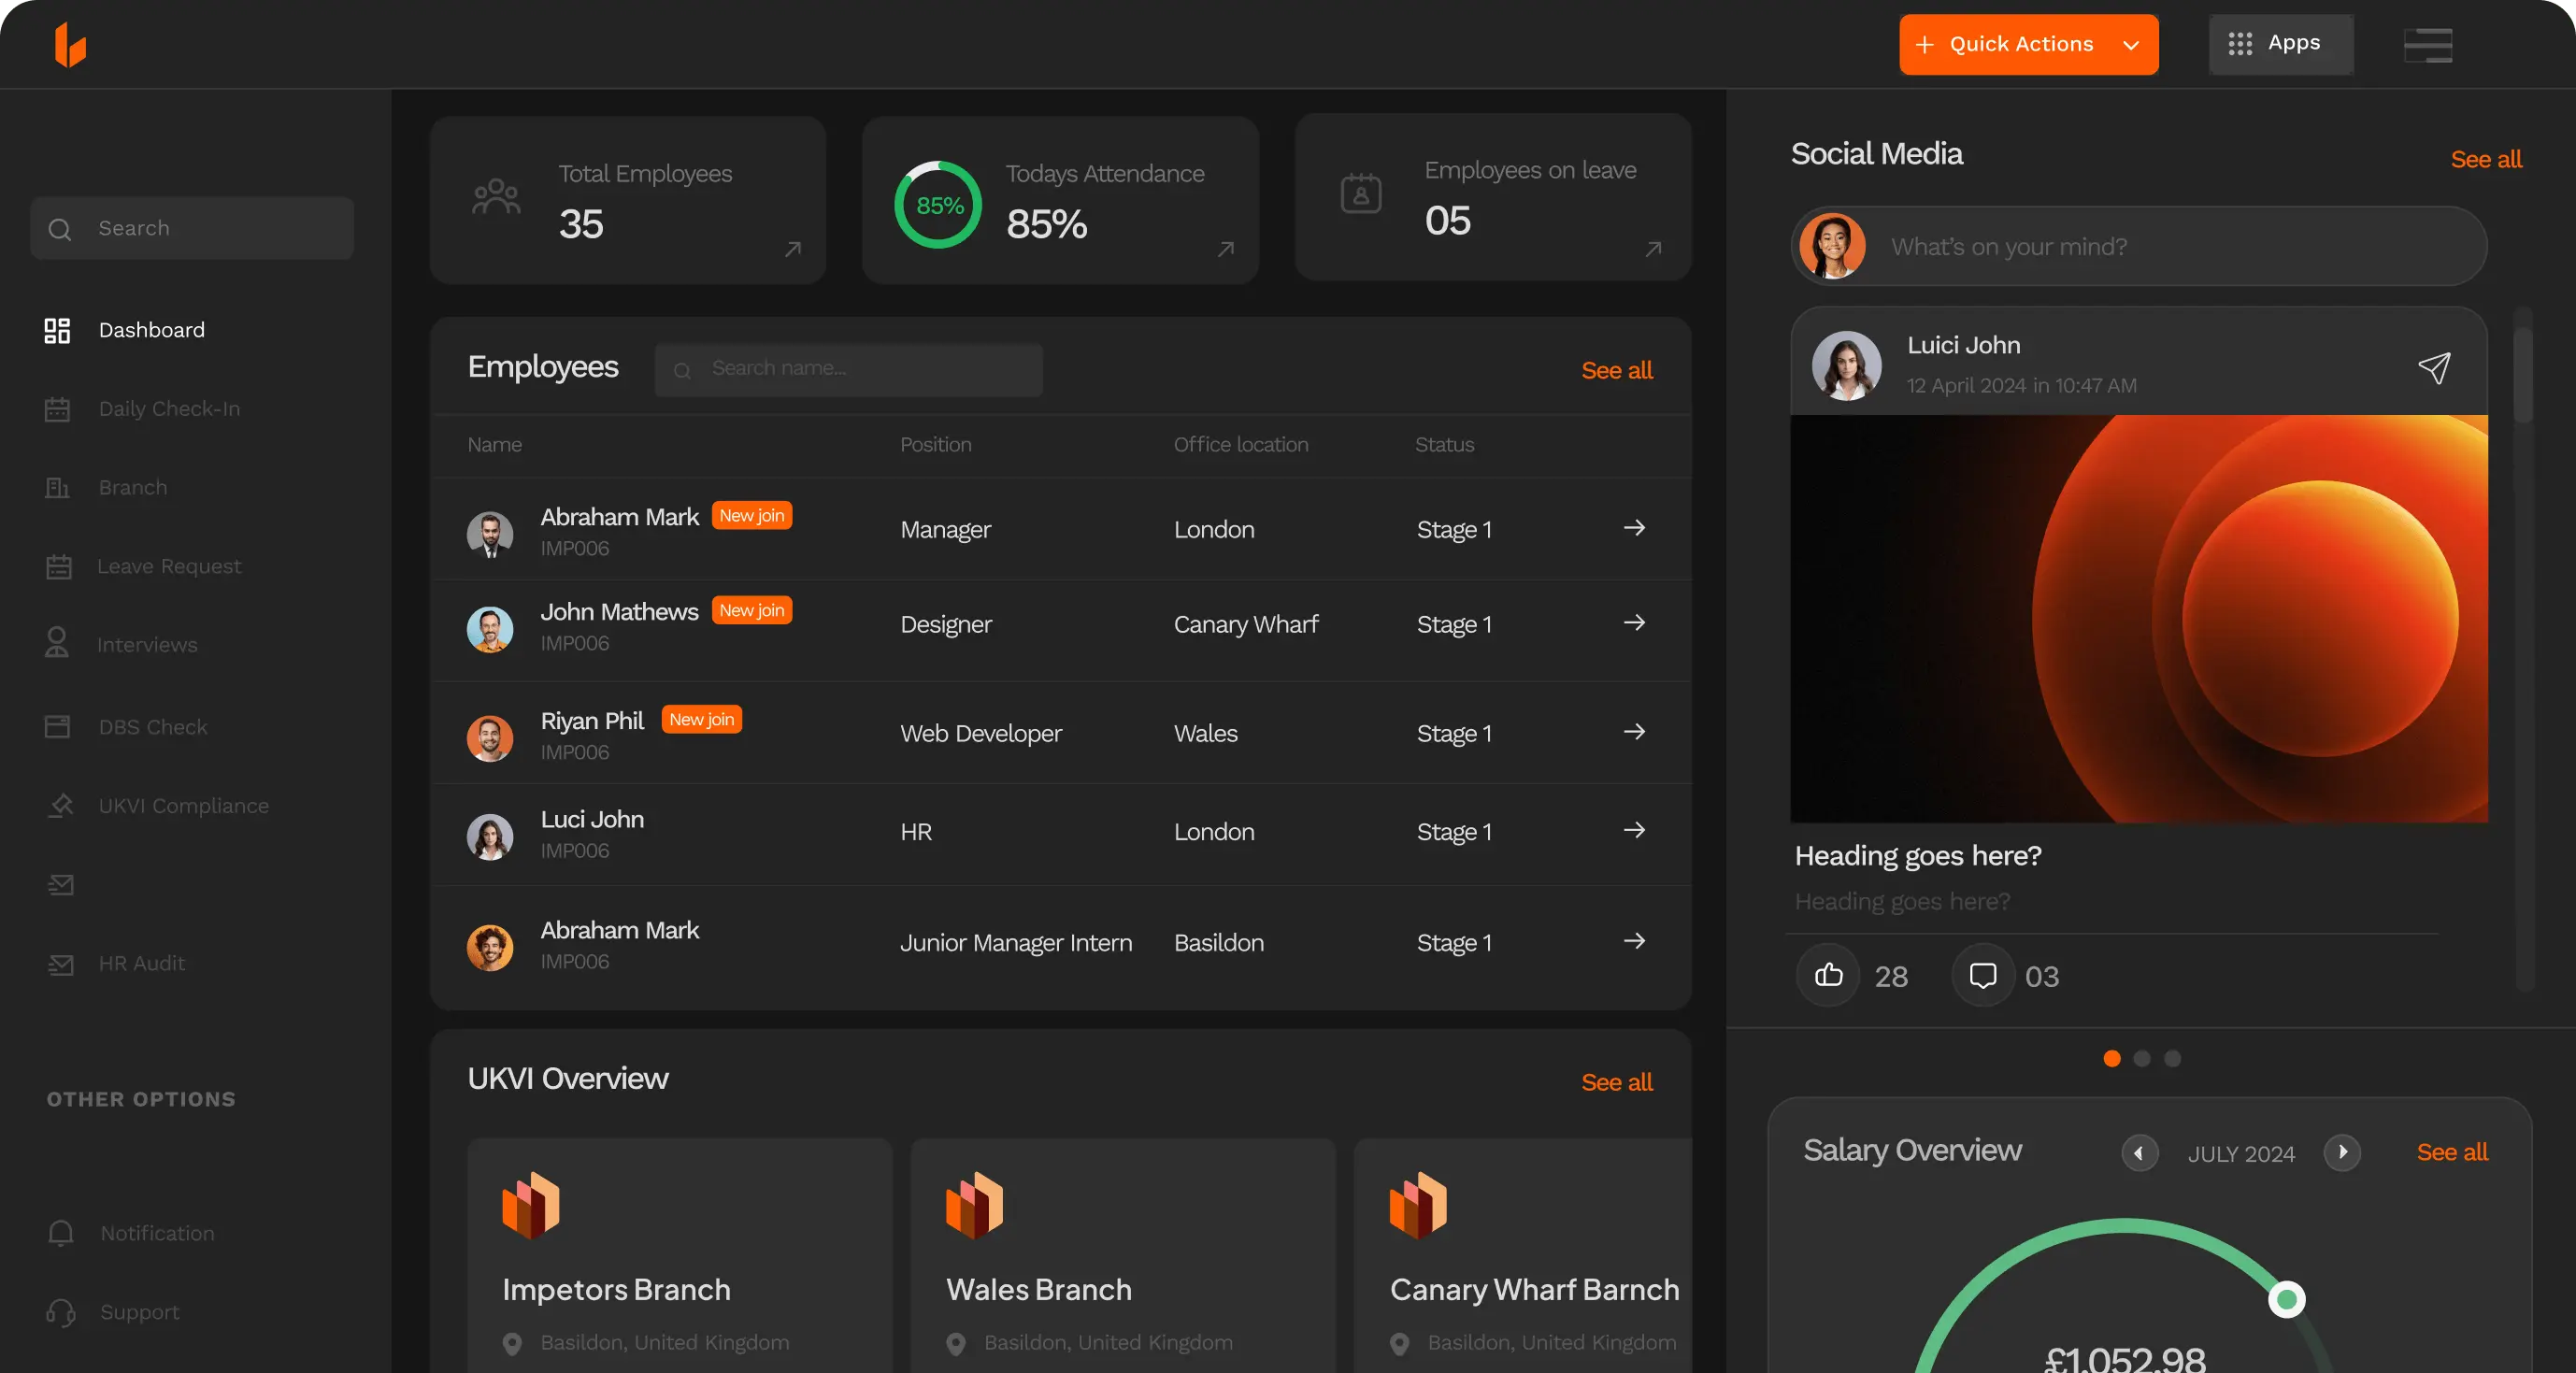The width and height of the screenshot is (2576, 1373).
Task: Click Luici John's post avatar
Action: click(1847, 365)
